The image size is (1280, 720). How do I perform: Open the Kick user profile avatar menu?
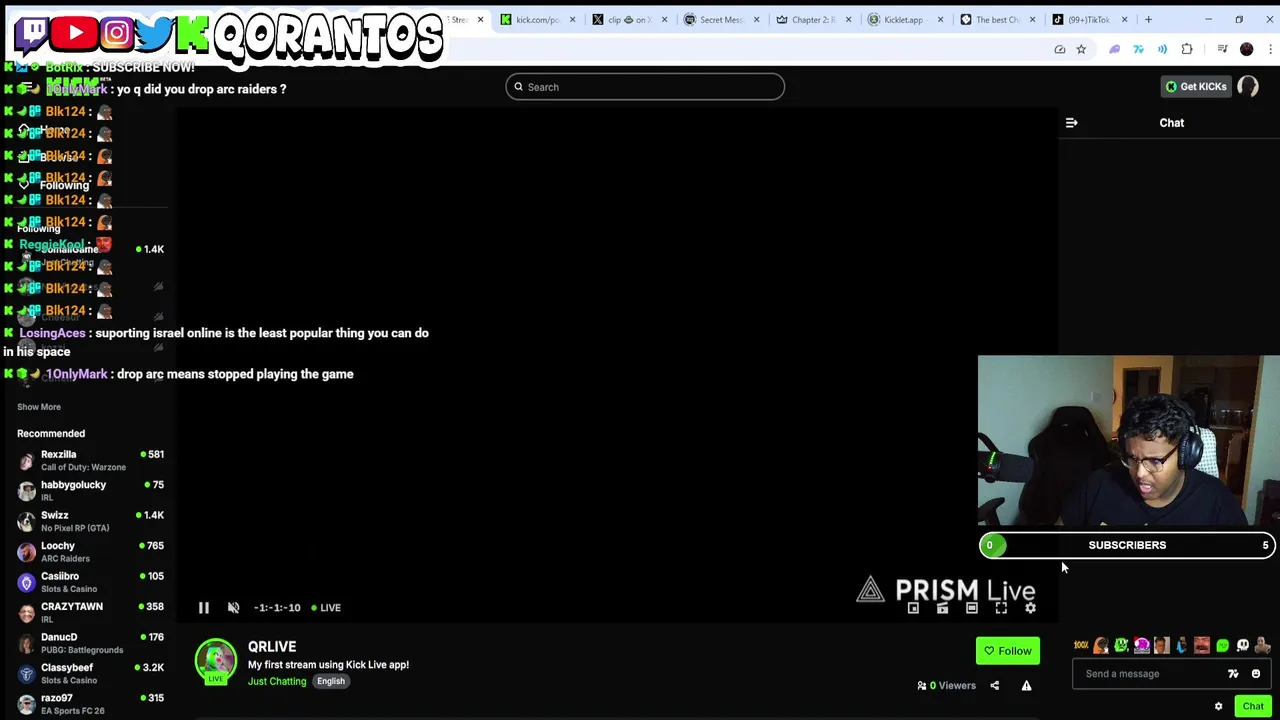[1248, 87]
